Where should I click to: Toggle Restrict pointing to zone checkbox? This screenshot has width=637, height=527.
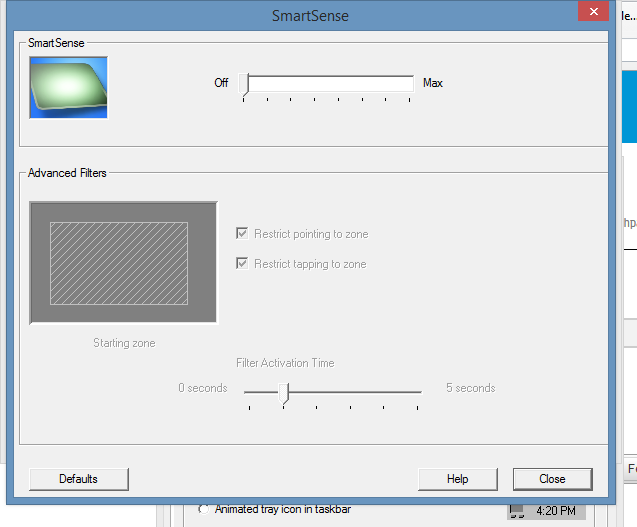tap(242, 234)
